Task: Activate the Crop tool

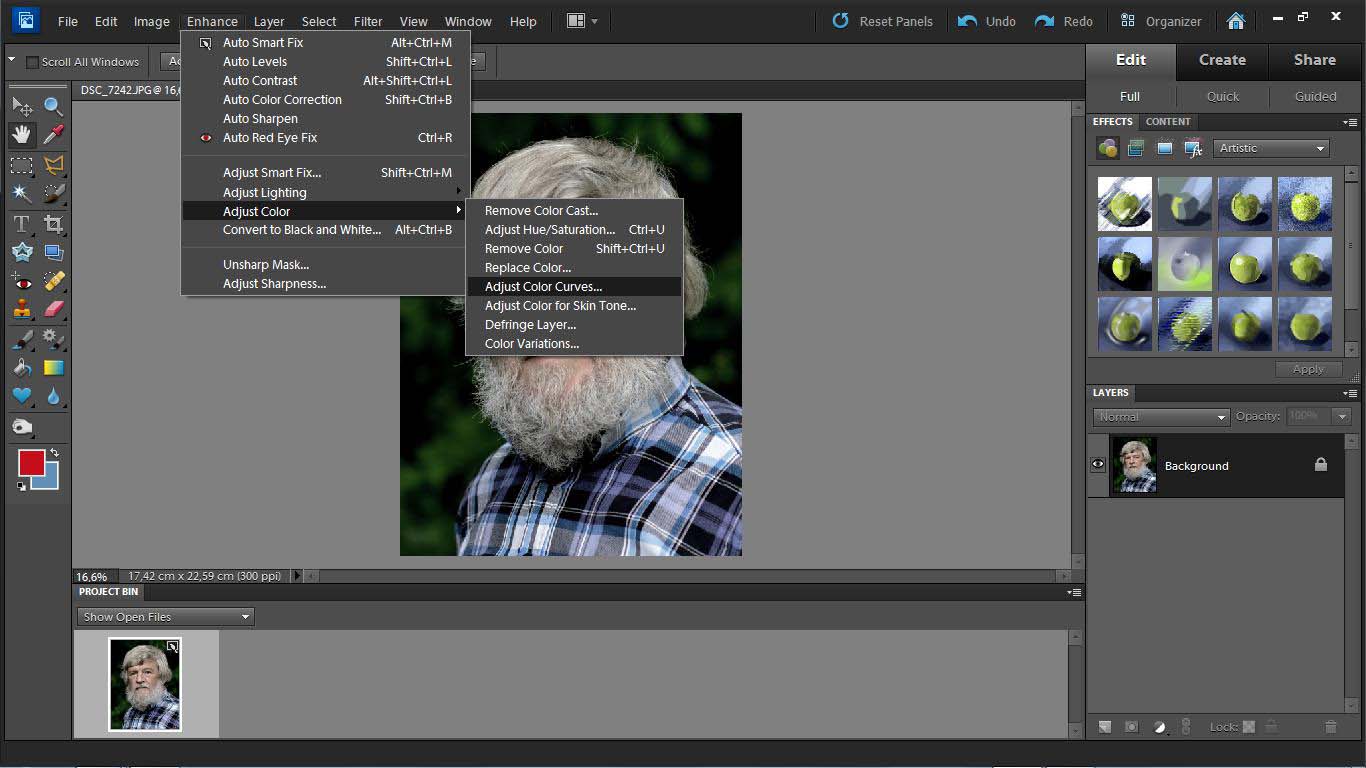Action: [x=53, y=224]
